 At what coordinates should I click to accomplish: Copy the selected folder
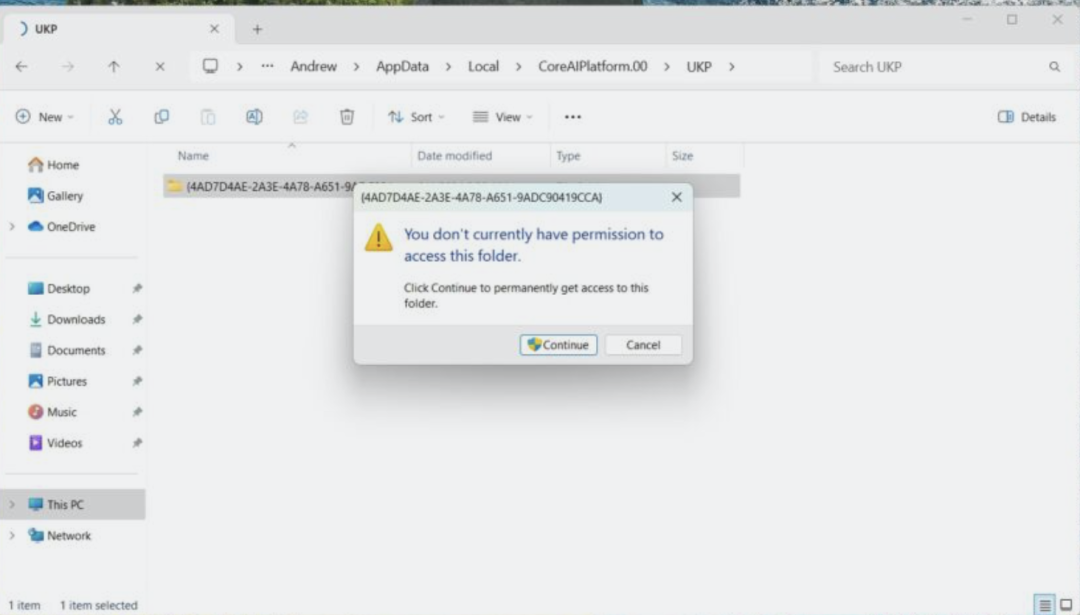pyautogui.click(x=161, y=116)
